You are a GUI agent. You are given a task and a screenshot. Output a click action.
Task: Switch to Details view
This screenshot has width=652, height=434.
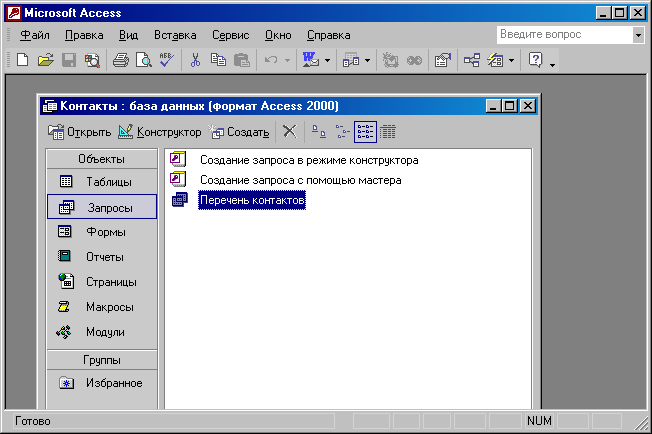tap(388, 132)
